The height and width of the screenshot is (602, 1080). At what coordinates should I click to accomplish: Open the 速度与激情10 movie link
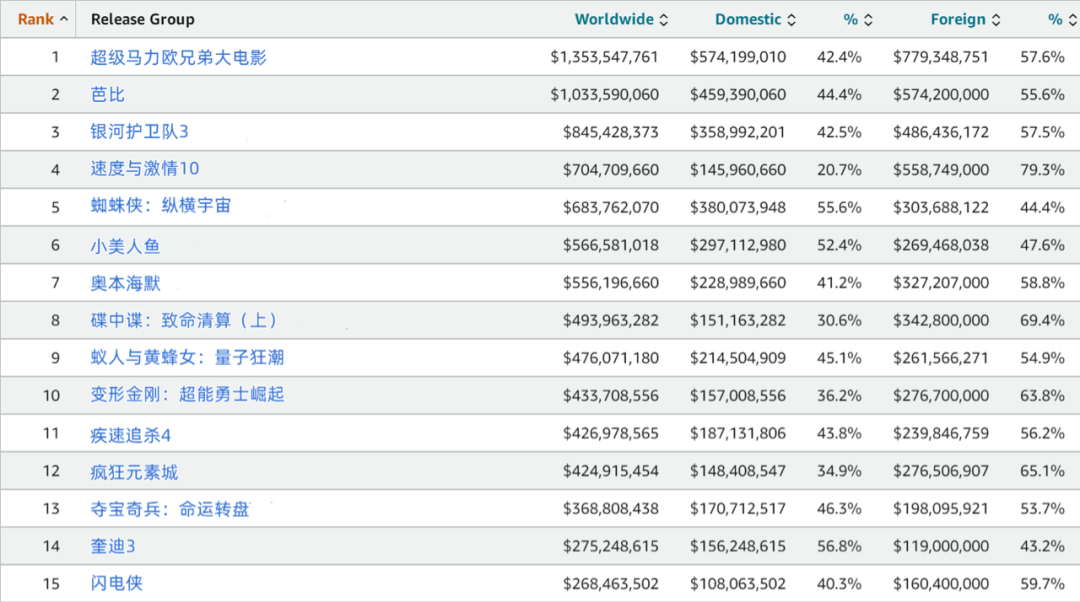click(145, 169)
